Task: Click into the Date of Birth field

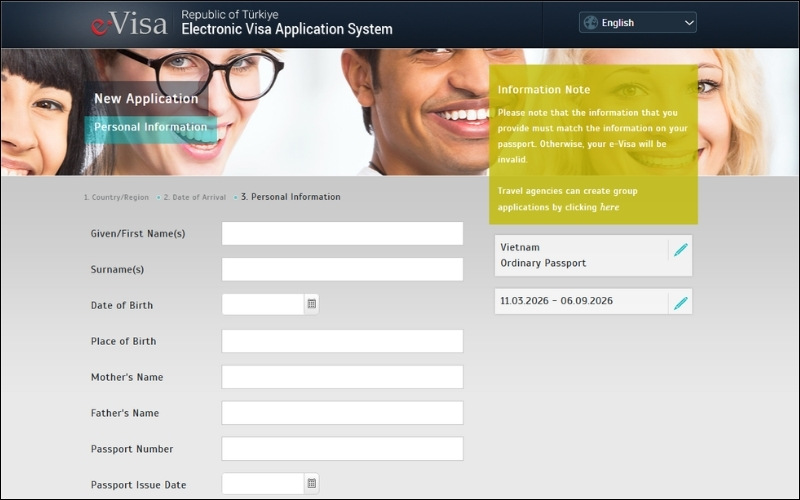Action: click(262, 305)
